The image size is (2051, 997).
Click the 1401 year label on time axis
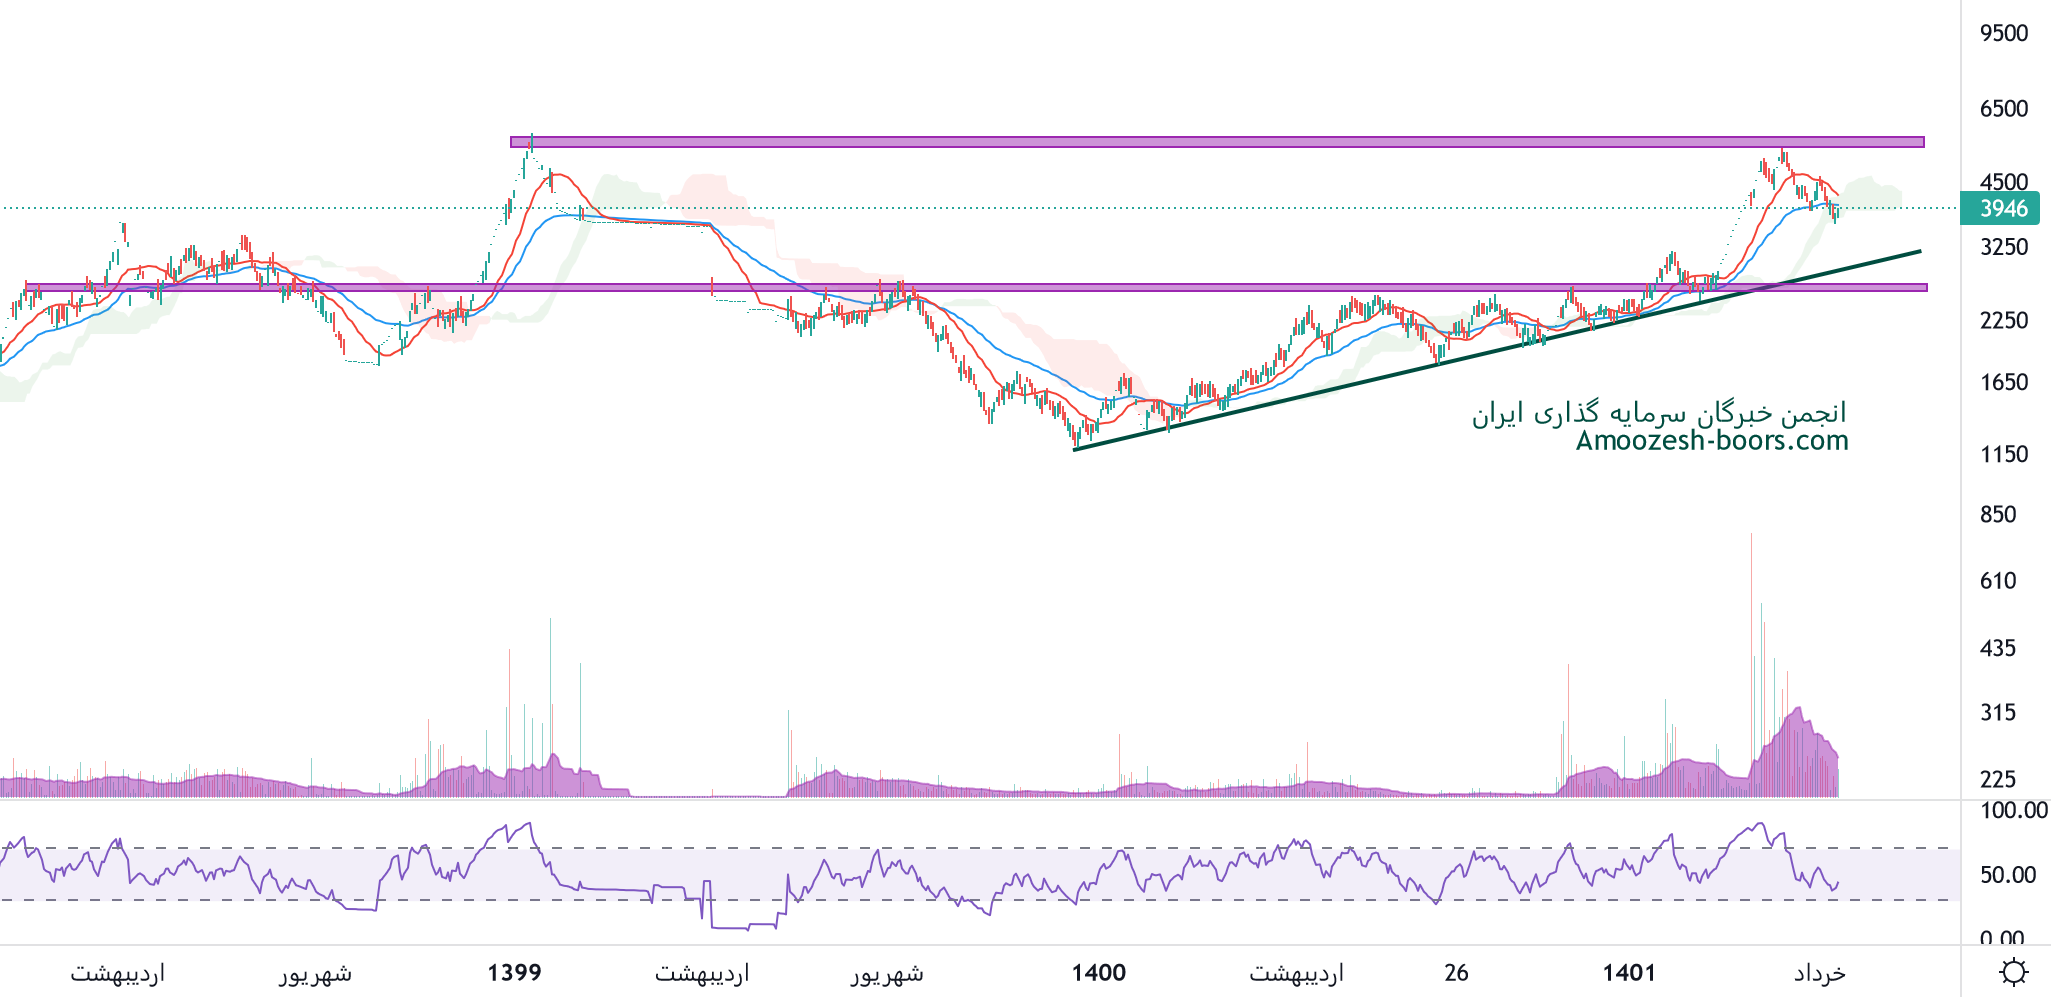(1629, 972)
